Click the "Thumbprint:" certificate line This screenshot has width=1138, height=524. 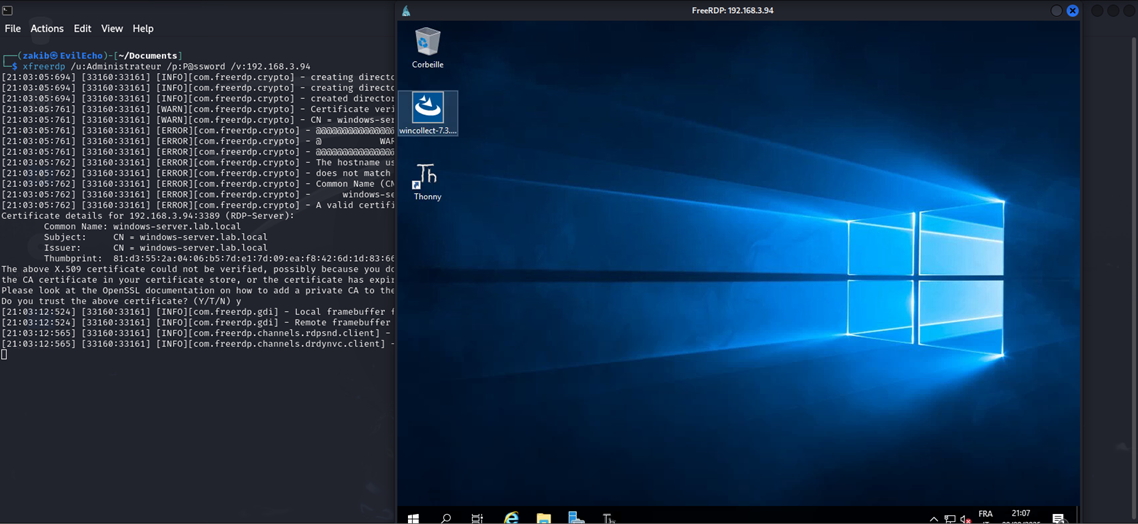click(219, 258)
